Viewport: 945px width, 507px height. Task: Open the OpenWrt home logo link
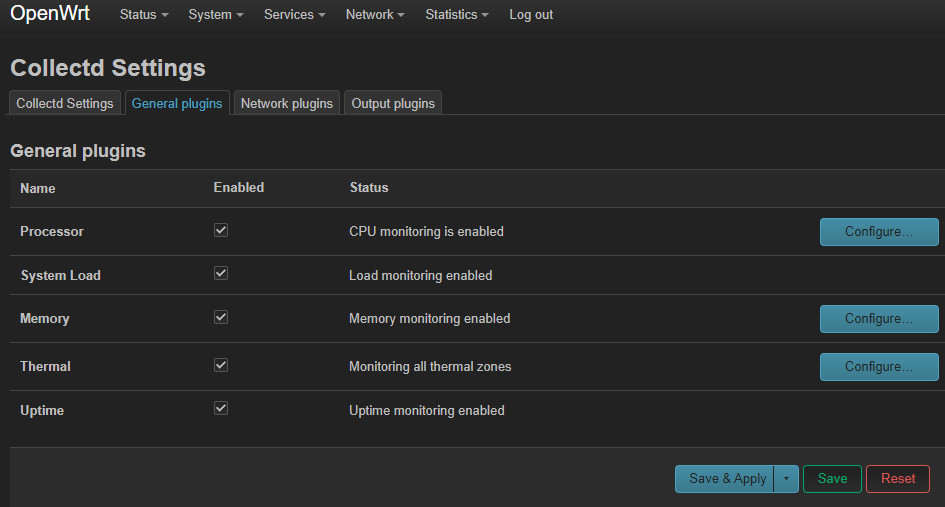coord(50,14)
